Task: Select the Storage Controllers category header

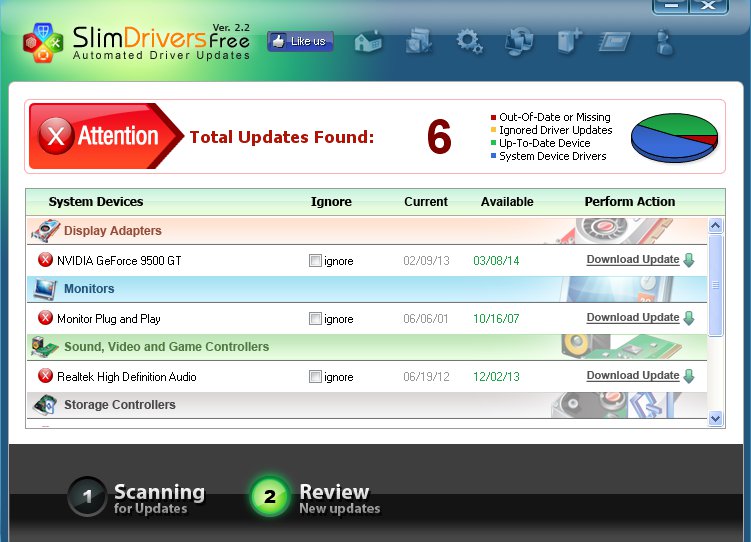Action: point(367,405)
